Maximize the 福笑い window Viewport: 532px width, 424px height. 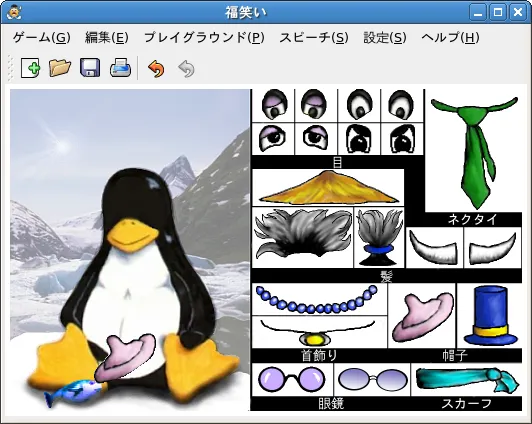click(x=498, y=13)
